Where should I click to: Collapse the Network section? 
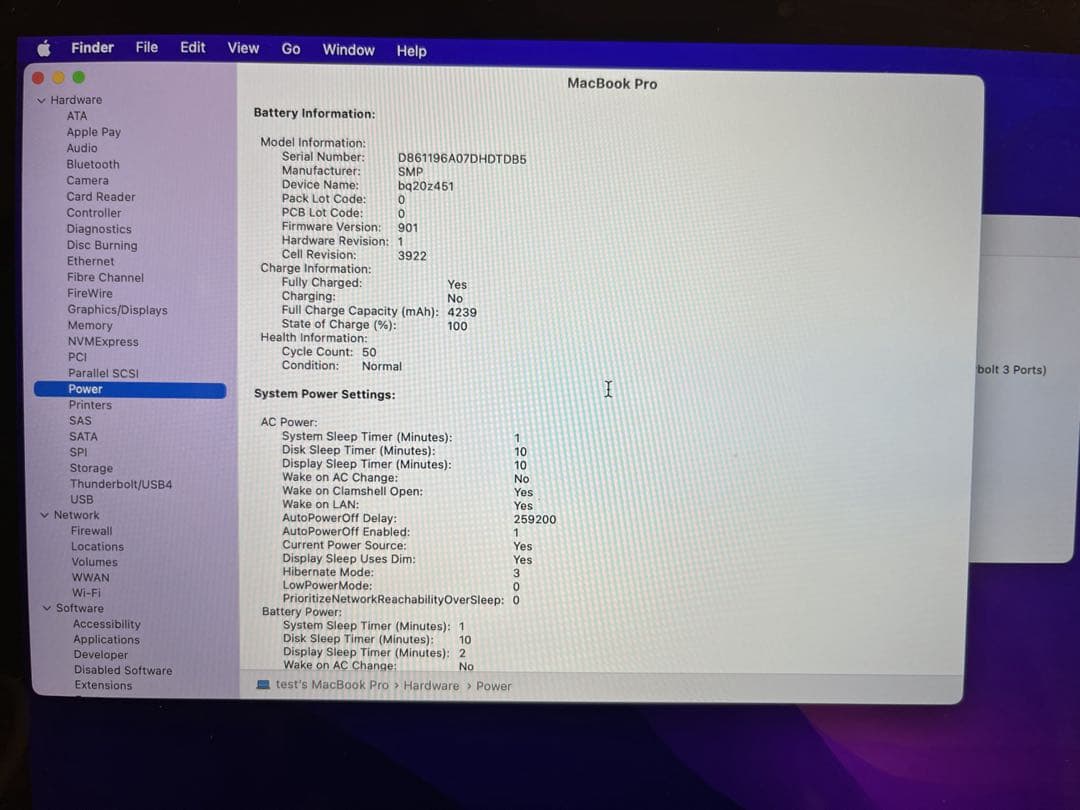[43, 514]
